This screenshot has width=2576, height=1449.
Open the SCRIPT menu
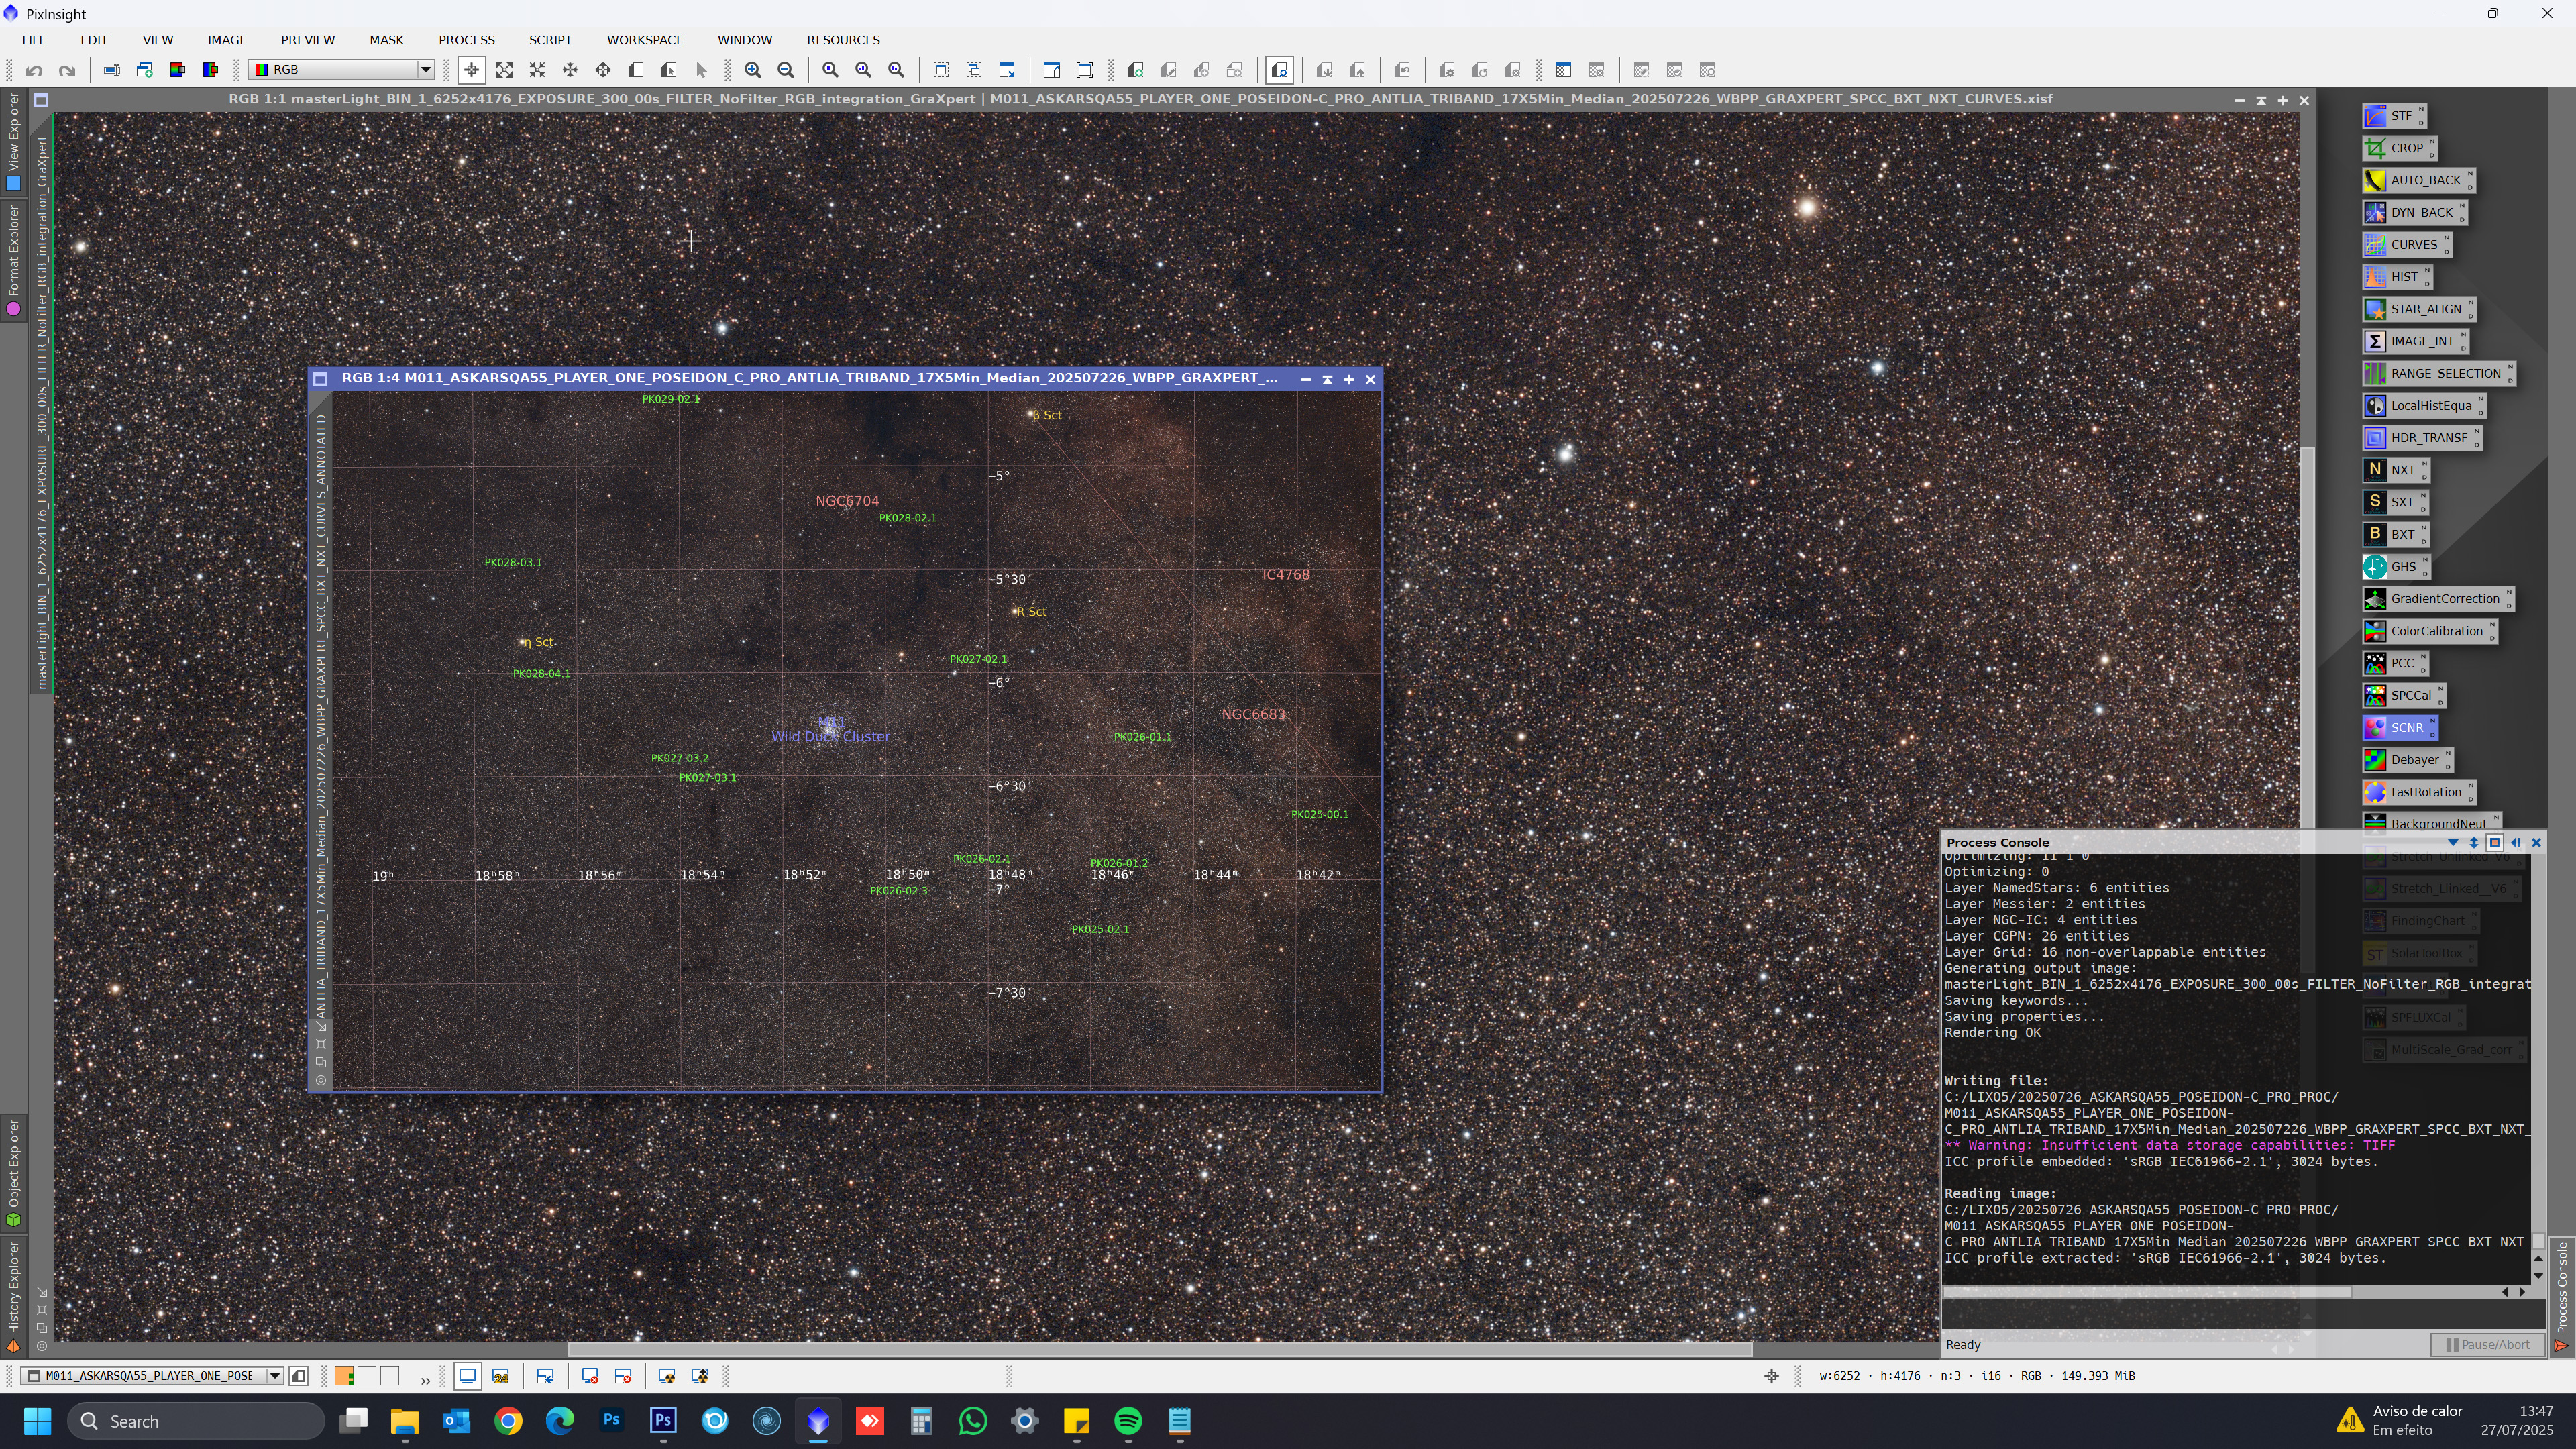click(550, 40)
